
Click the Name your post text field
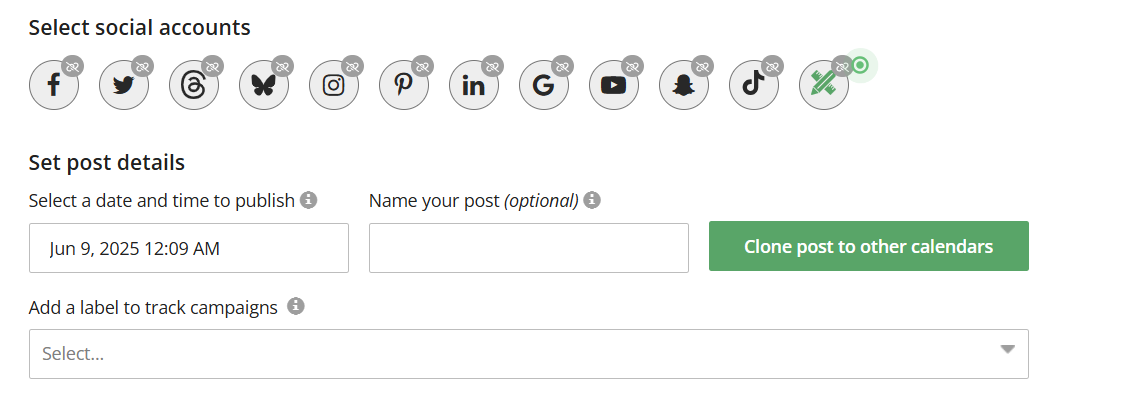(x=528, y=248)
